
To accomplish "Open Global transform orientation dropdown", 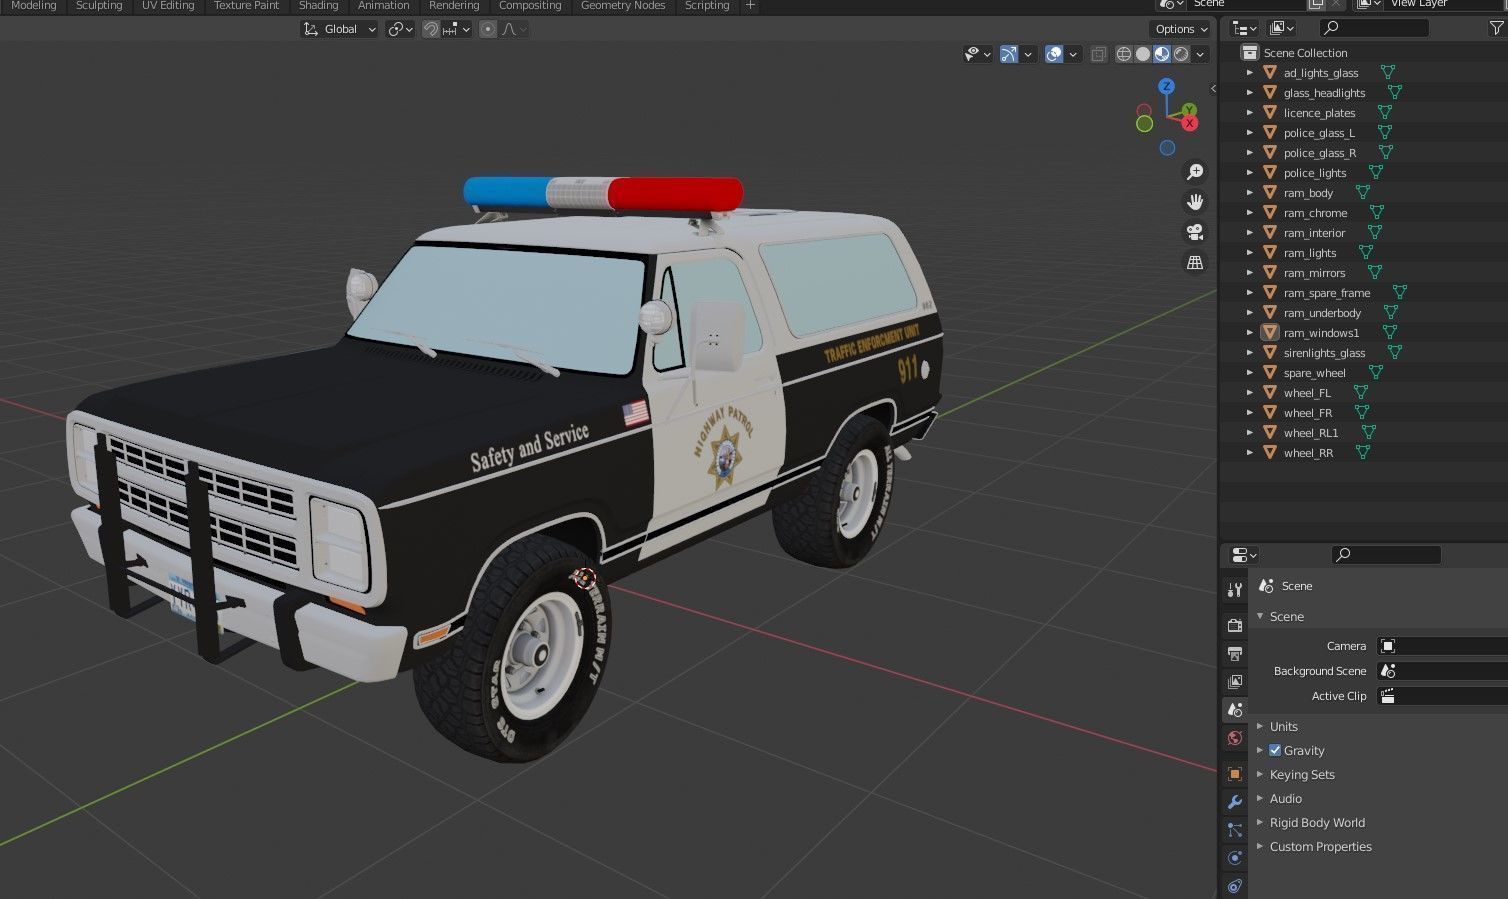I will 340,29.
